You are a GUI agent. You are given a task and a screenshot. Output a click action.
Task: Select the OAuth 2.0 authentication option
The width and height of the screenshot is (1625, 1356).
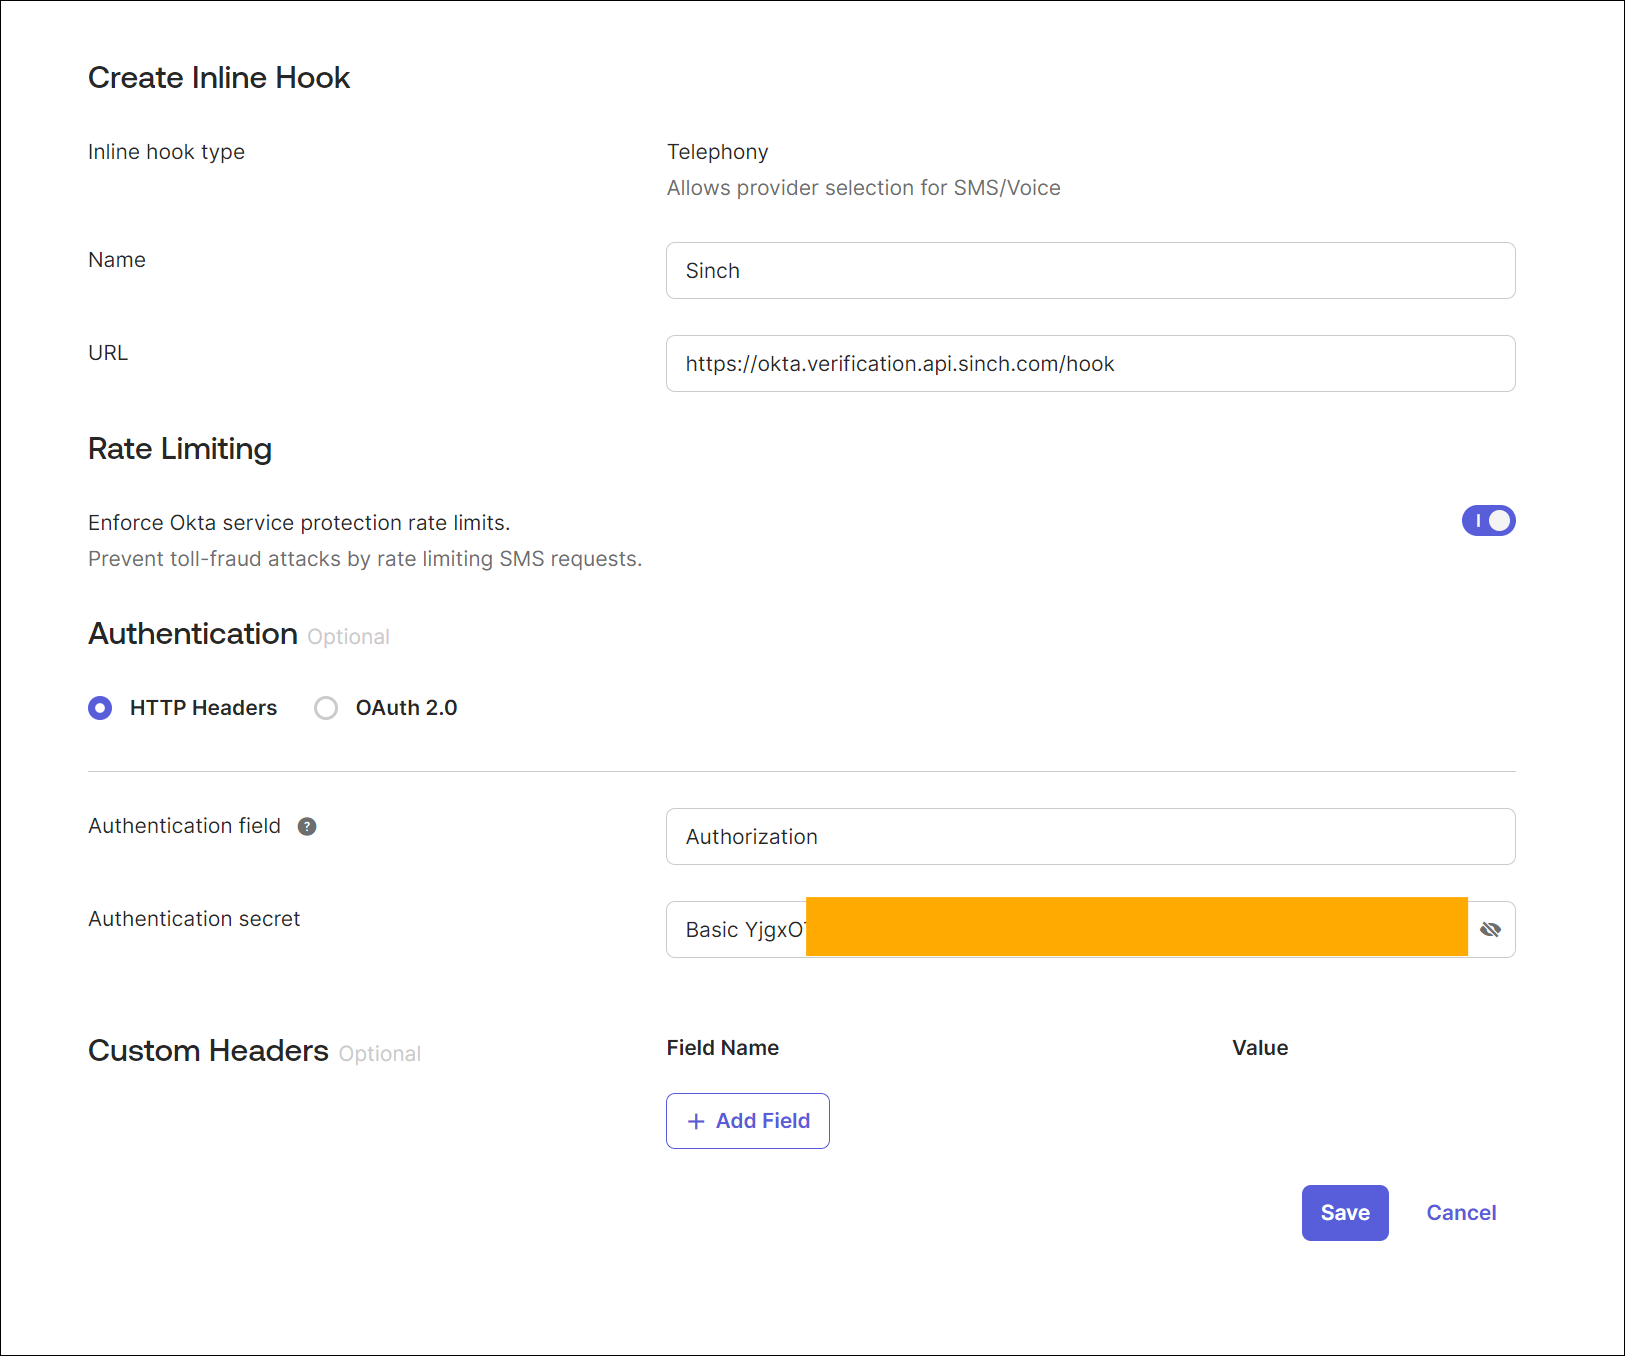point(326,708)
